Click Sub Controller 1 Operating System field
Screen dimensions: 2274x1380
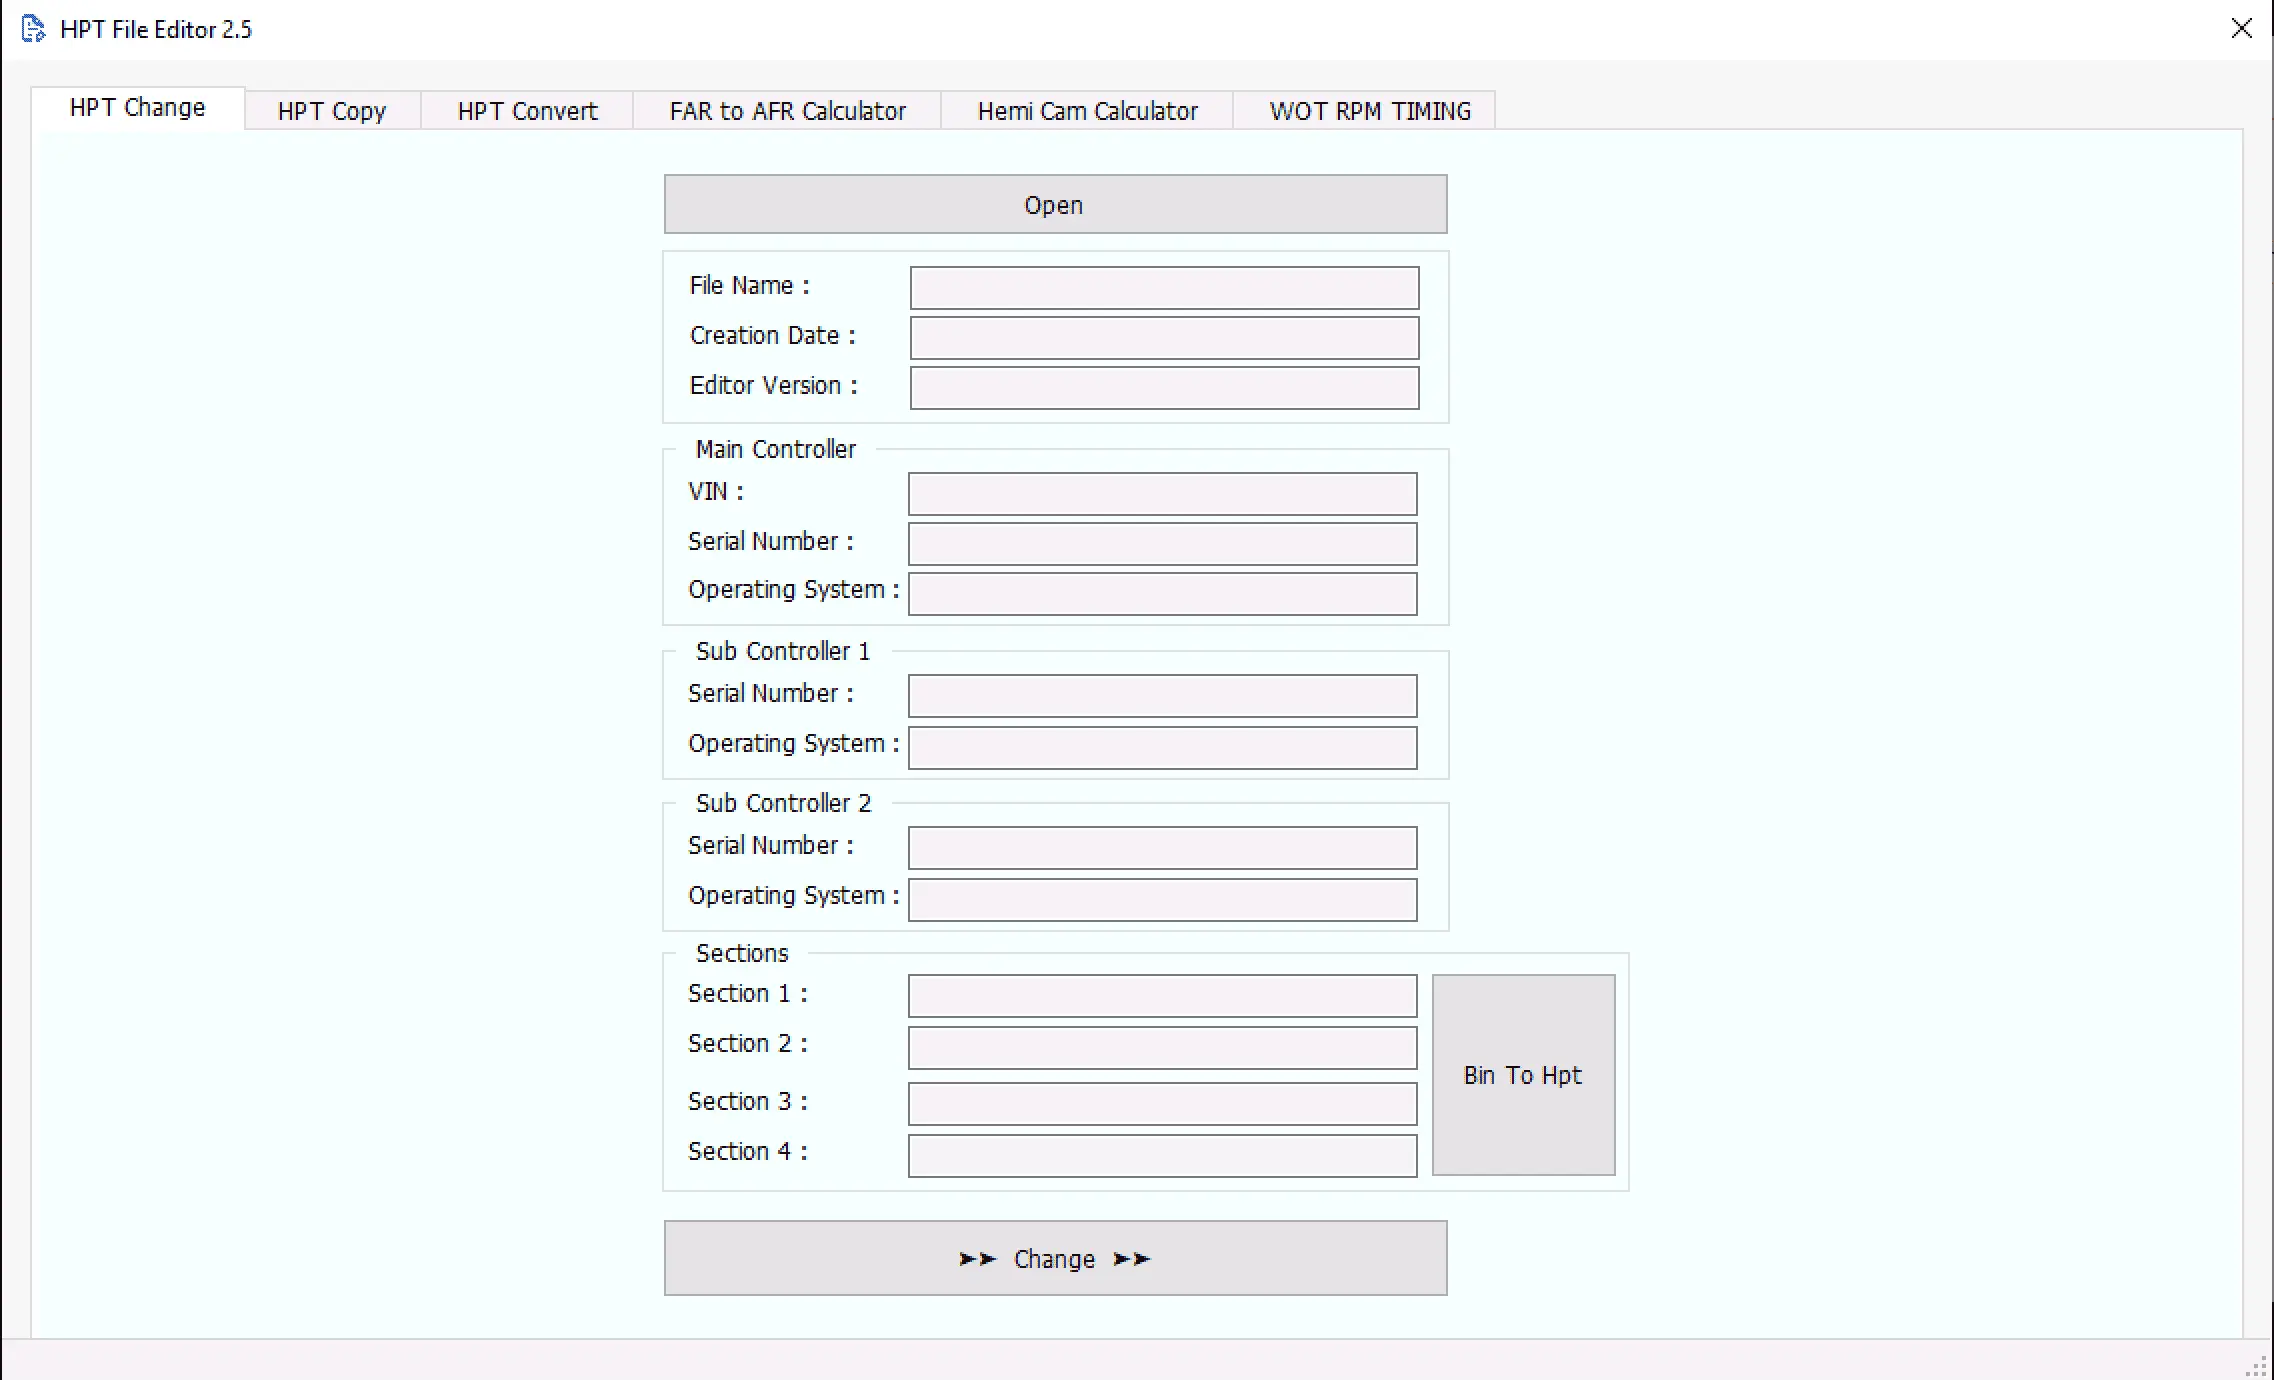click(1162, 748)
